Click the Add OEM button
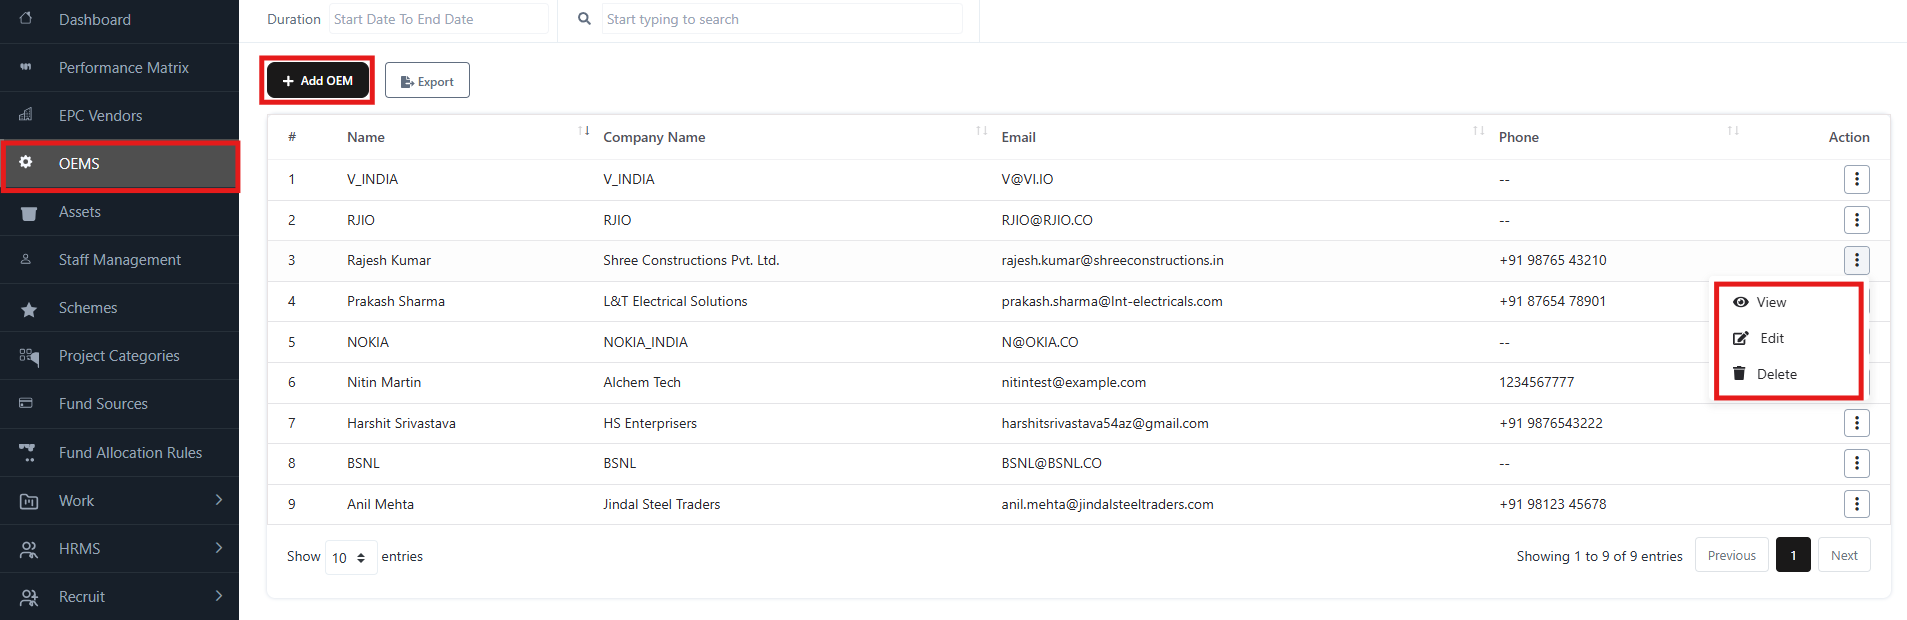The width and height of the screenshot is (1907, 620). (317, 81)
